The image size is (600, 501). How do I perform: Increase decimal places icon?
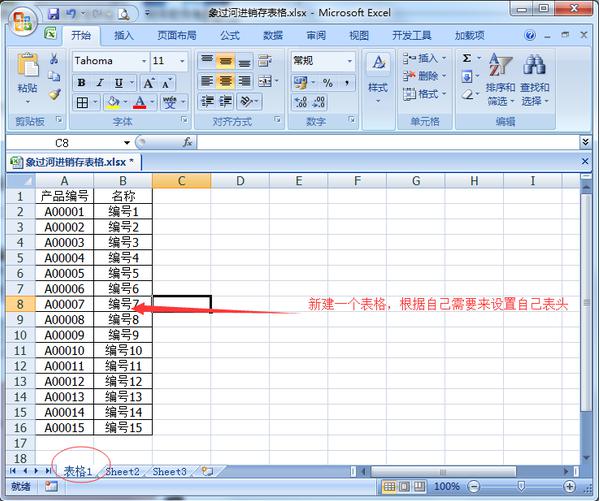point(300,102)
